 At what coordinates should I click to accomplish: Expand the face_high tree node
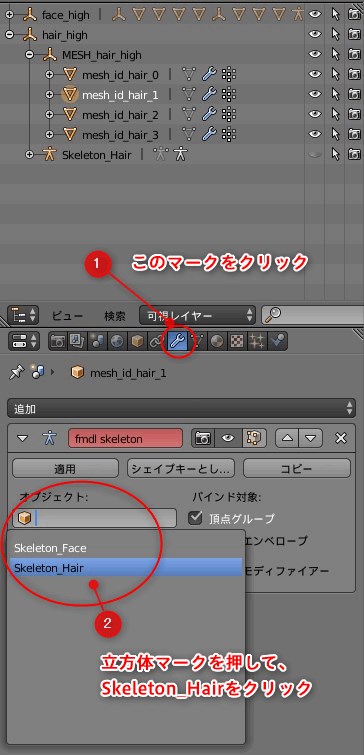[x=9, y=15]
